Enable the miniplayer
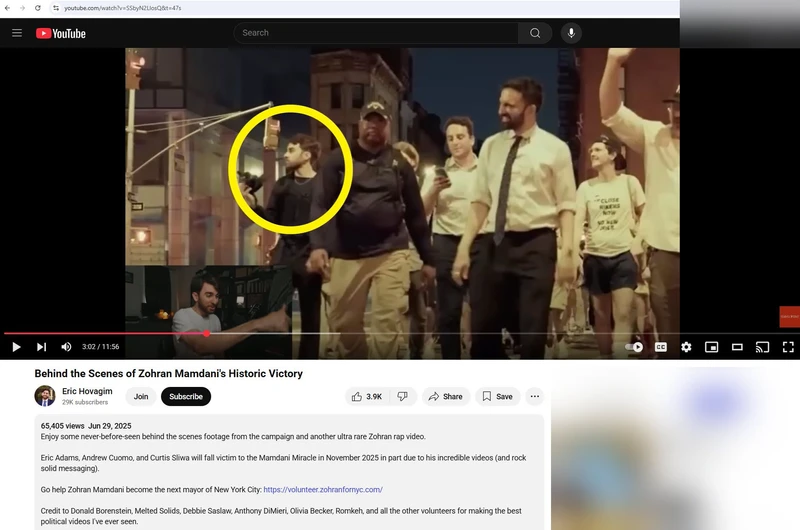The width and height of the screenshot is (800, 530). [x=712, y=347]
